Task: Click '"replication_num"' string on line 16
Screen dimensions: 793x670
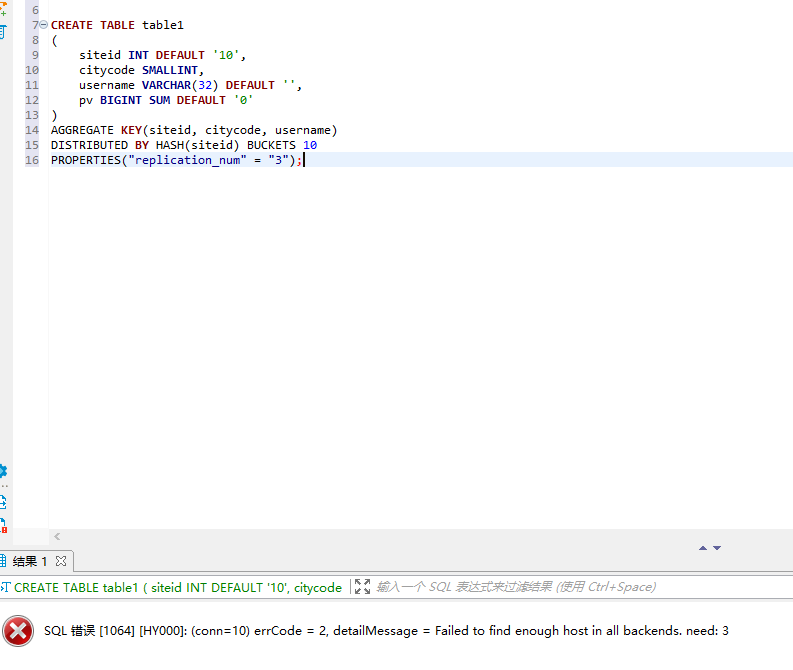Action: (x=187, y=160)
